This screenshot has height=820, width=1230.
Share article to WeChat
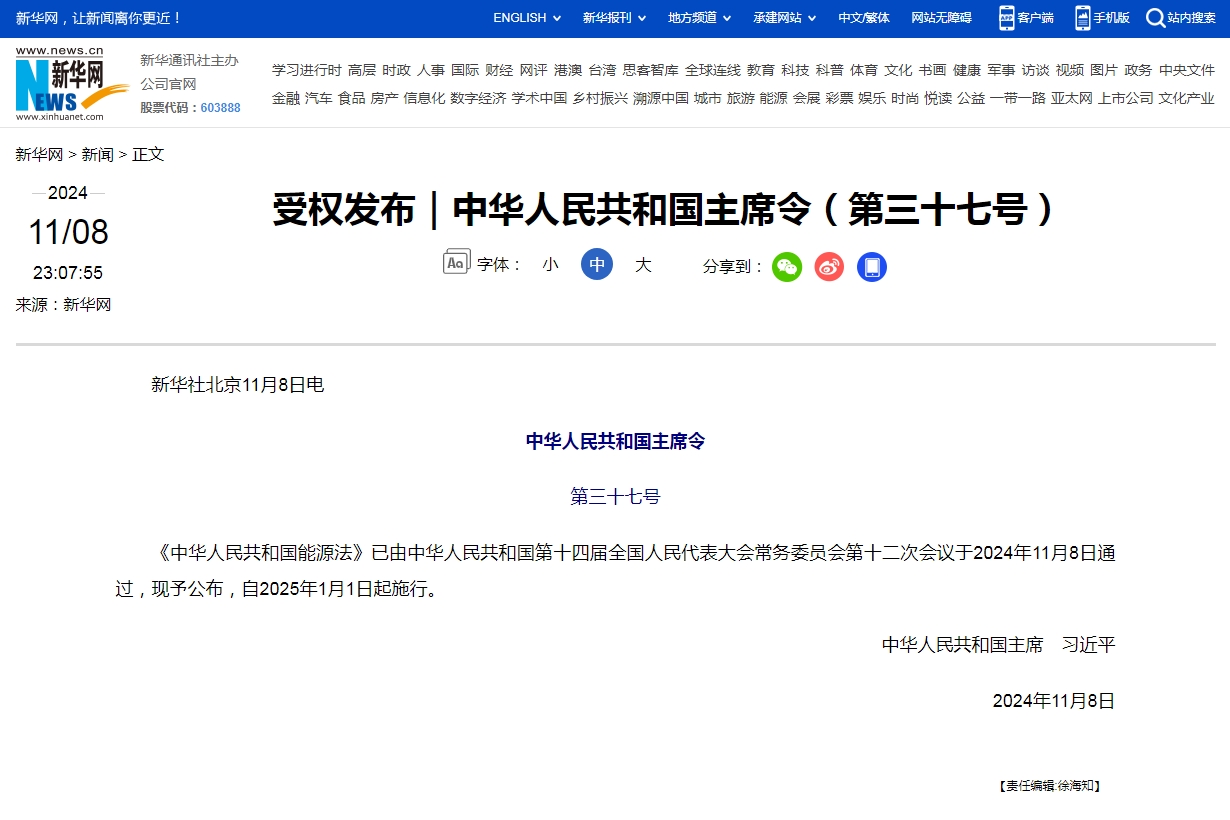click(787, 267)
